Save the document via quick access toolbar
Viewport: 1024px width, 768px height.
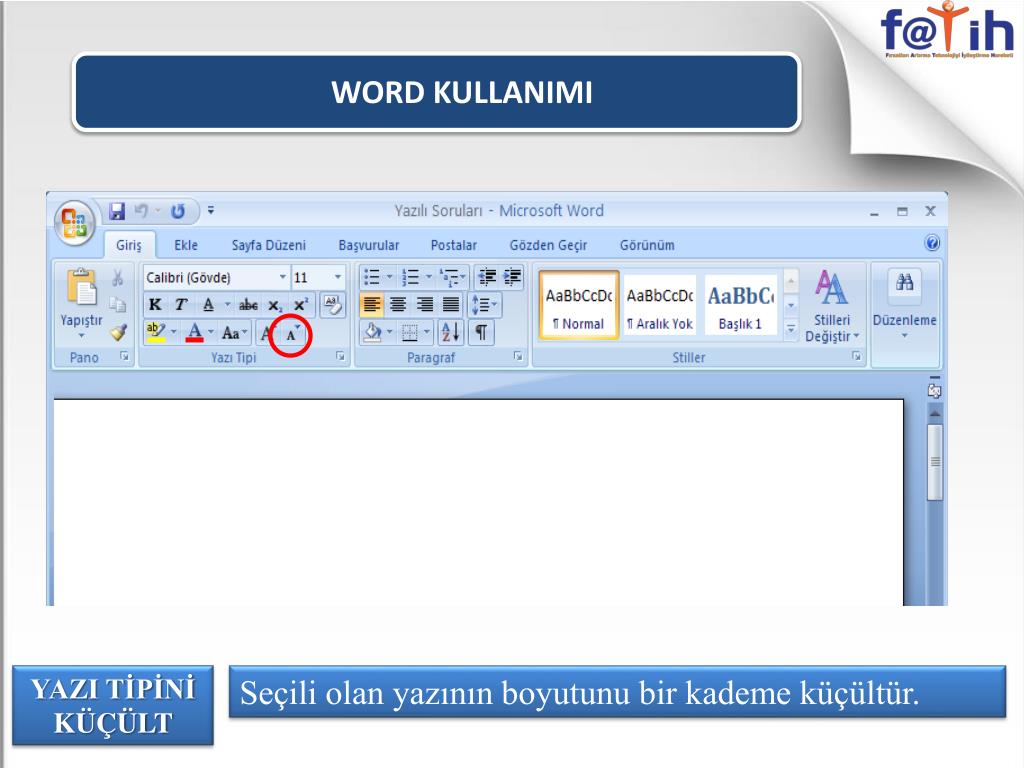[x=117, y=211]
